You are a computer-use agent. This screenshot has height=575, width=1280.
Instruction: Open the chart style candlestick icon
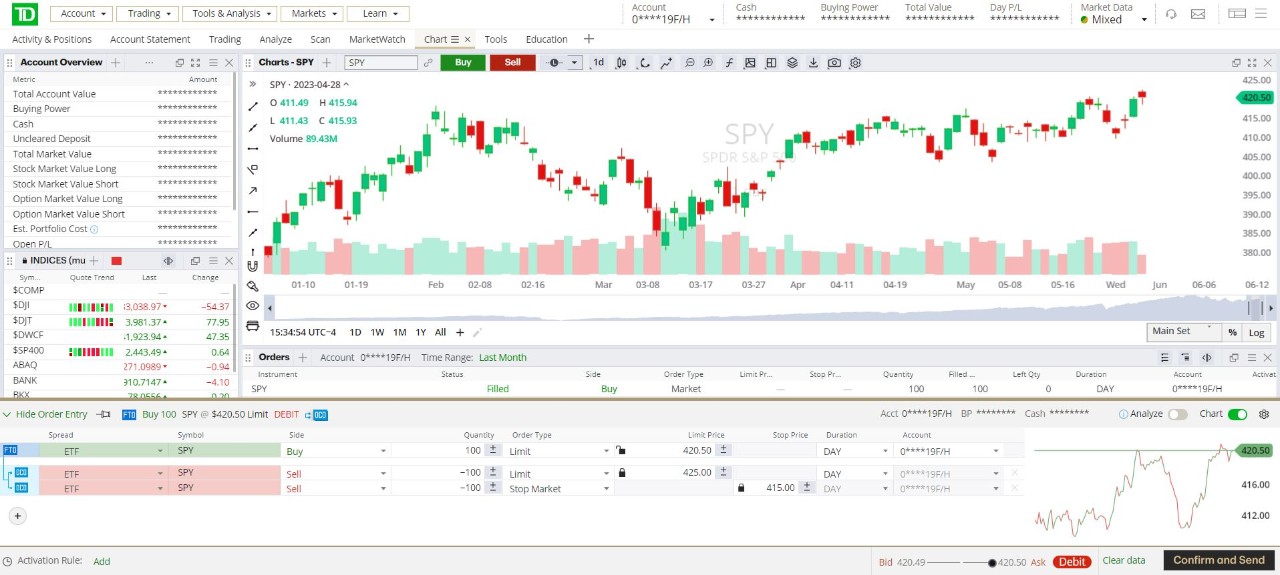click(621, 62)
